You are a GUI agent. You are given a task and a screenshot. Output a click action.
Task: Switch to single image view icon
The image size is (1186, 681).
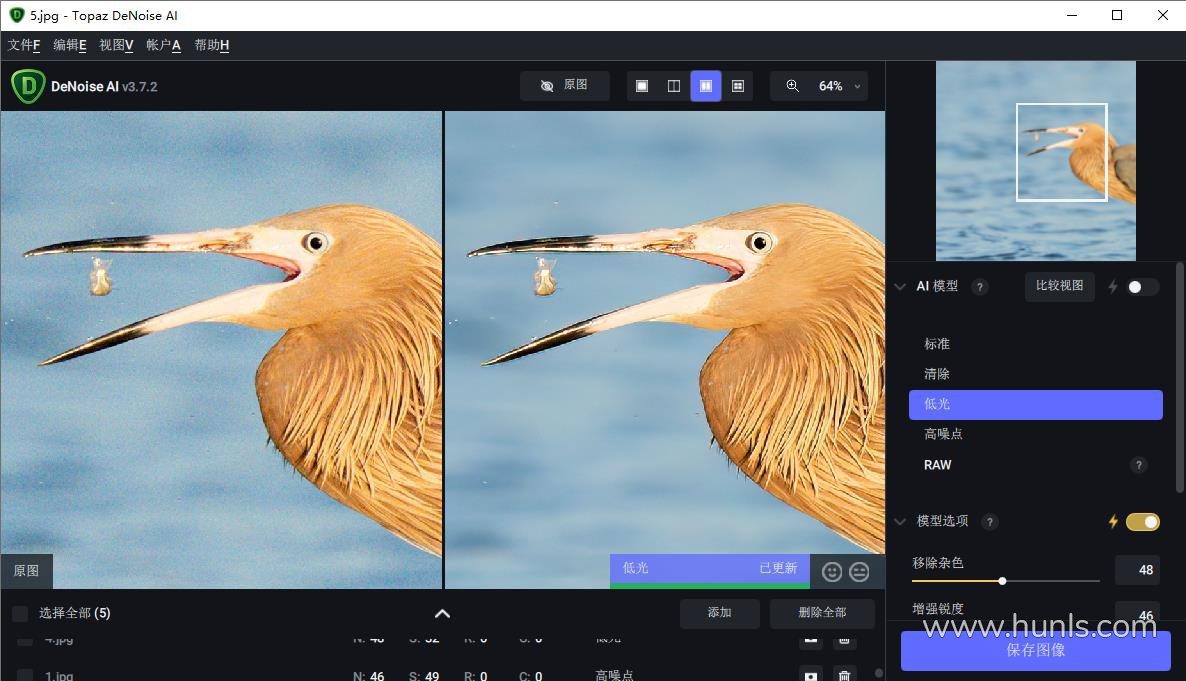pos(642,86)
